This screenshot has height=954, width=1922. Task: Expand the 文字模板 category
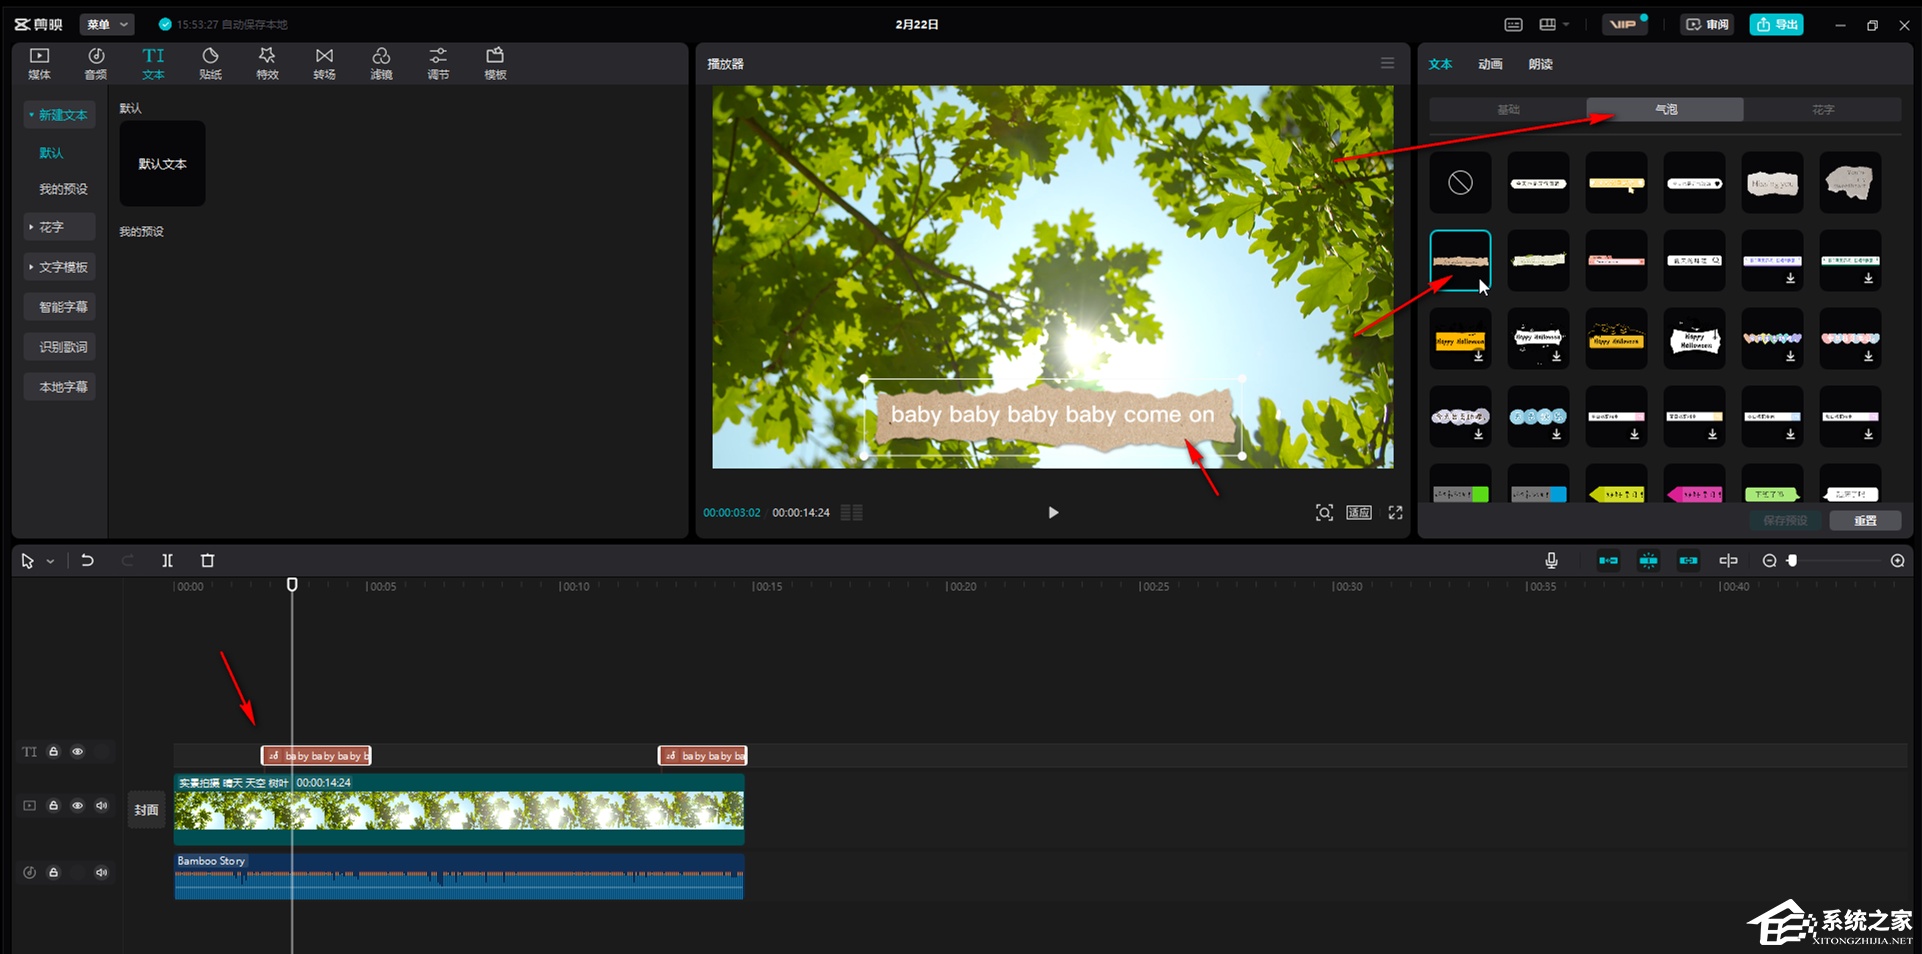pyautogui.click(x=60, y=267)
